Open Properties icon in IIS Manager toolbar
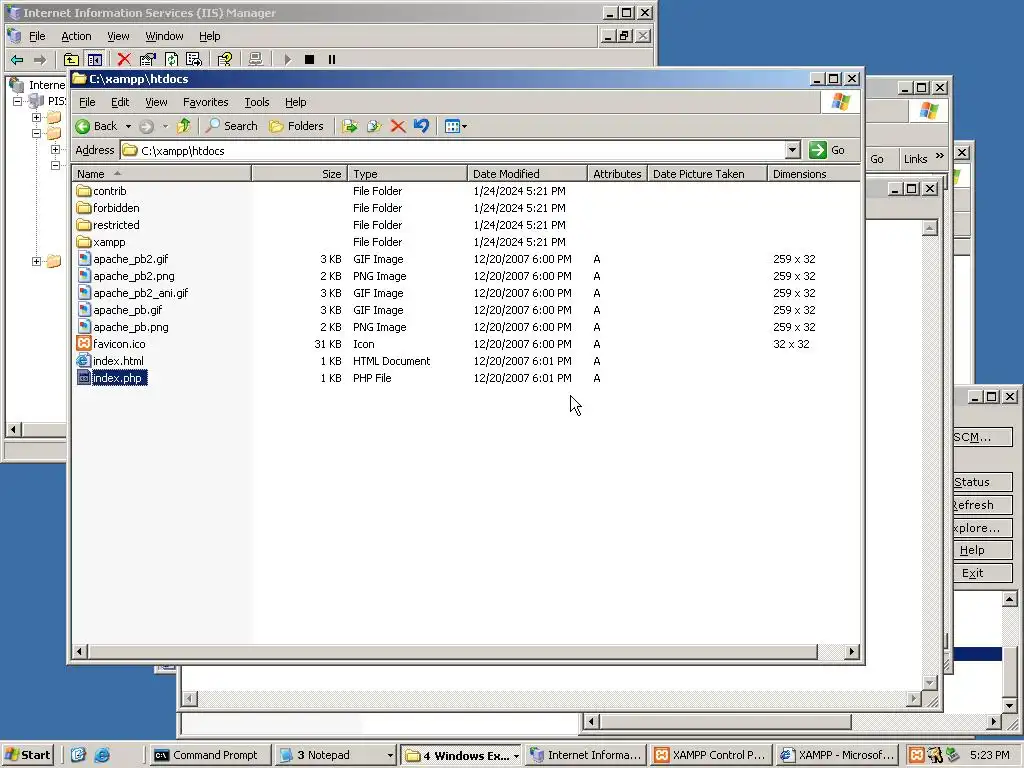This screenshot has width=1024, height=768. [148, 59]
